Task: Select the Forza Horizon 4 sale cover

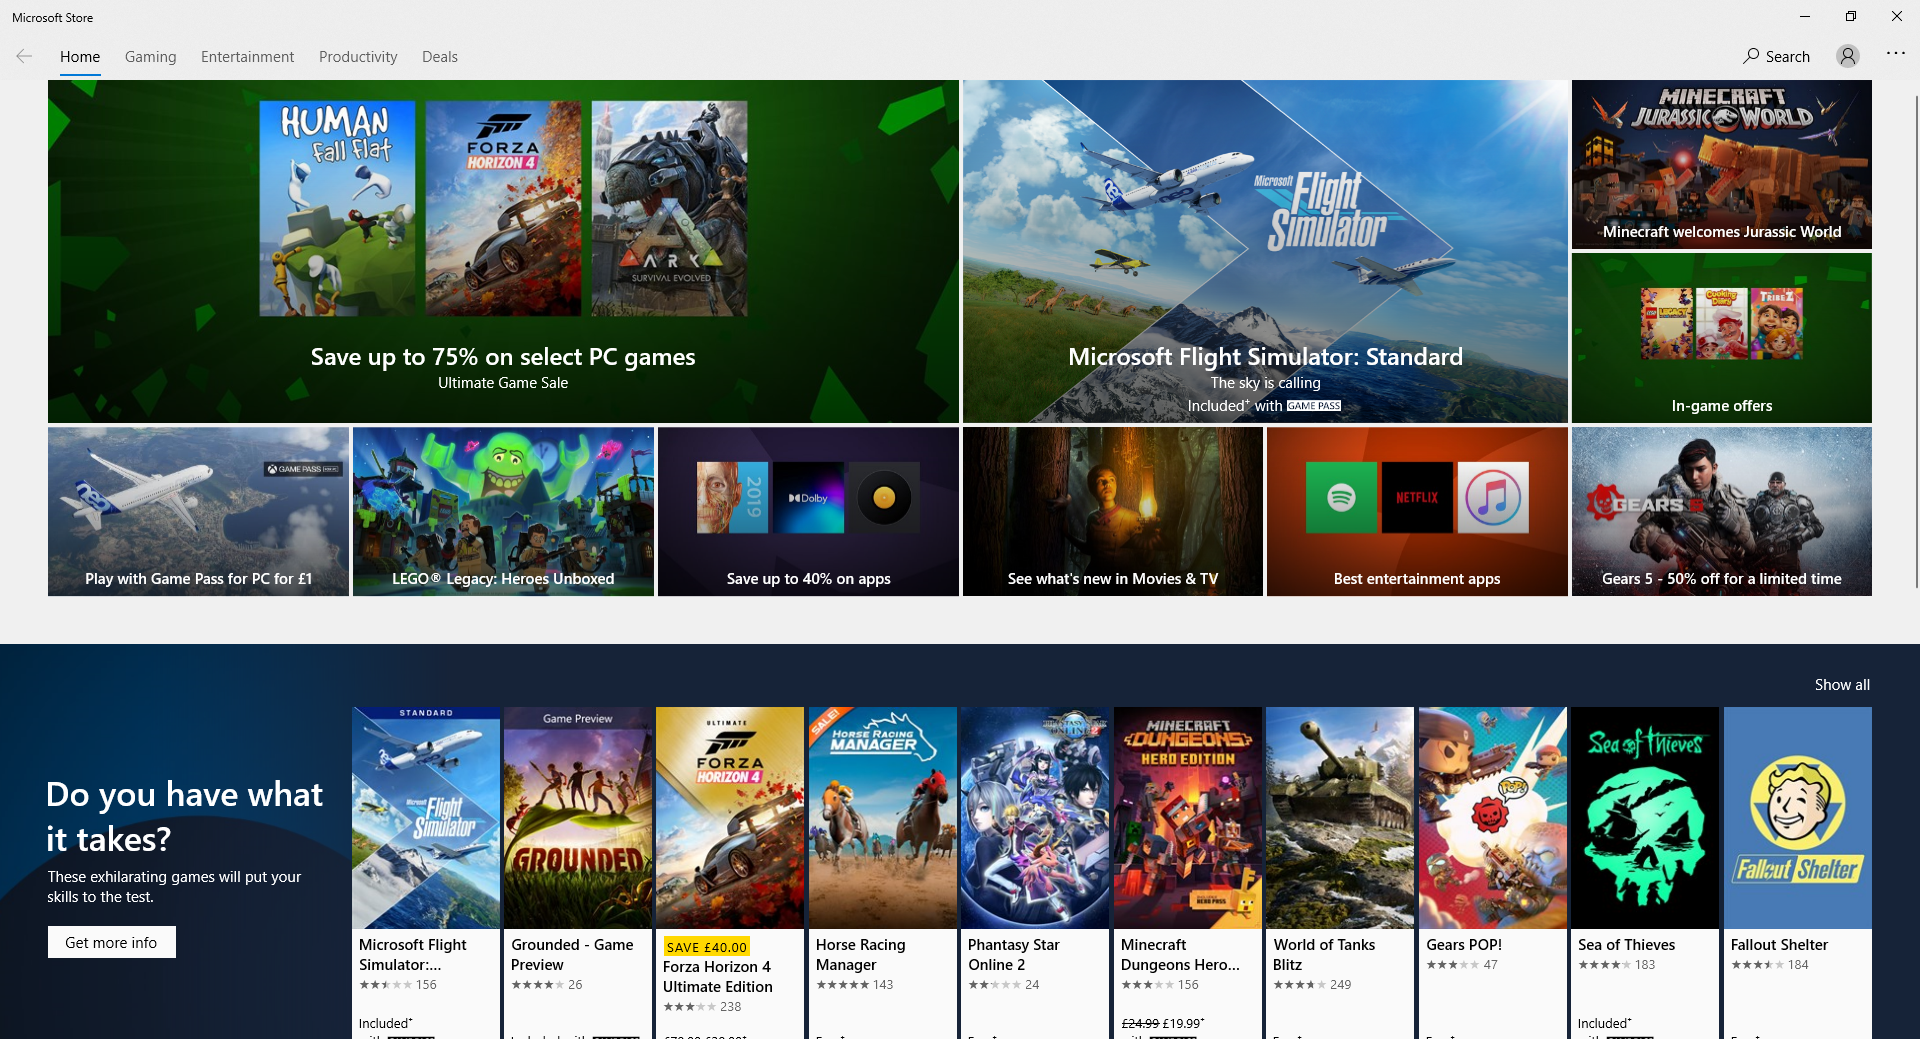Action: 503,208
